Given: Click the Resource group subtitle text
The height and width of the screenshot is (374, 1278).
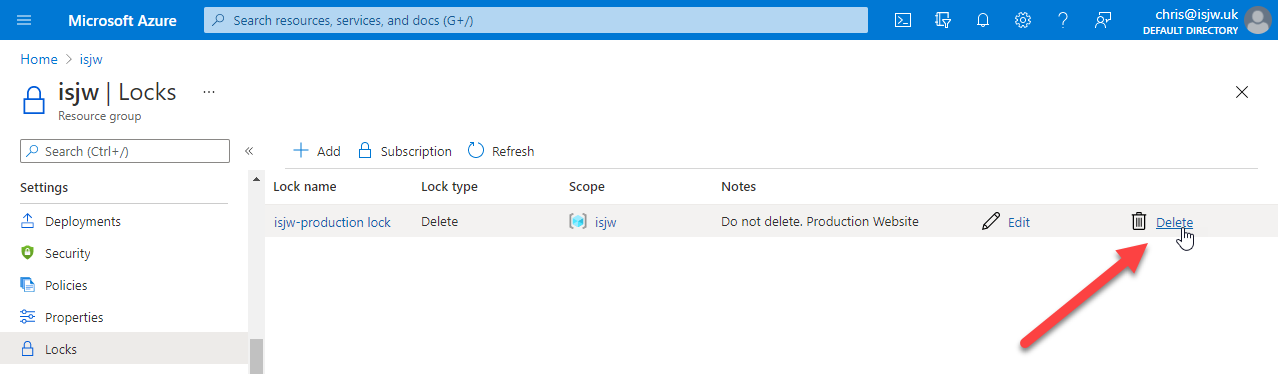Looking at the screenshot, I should tap(99, 116).
